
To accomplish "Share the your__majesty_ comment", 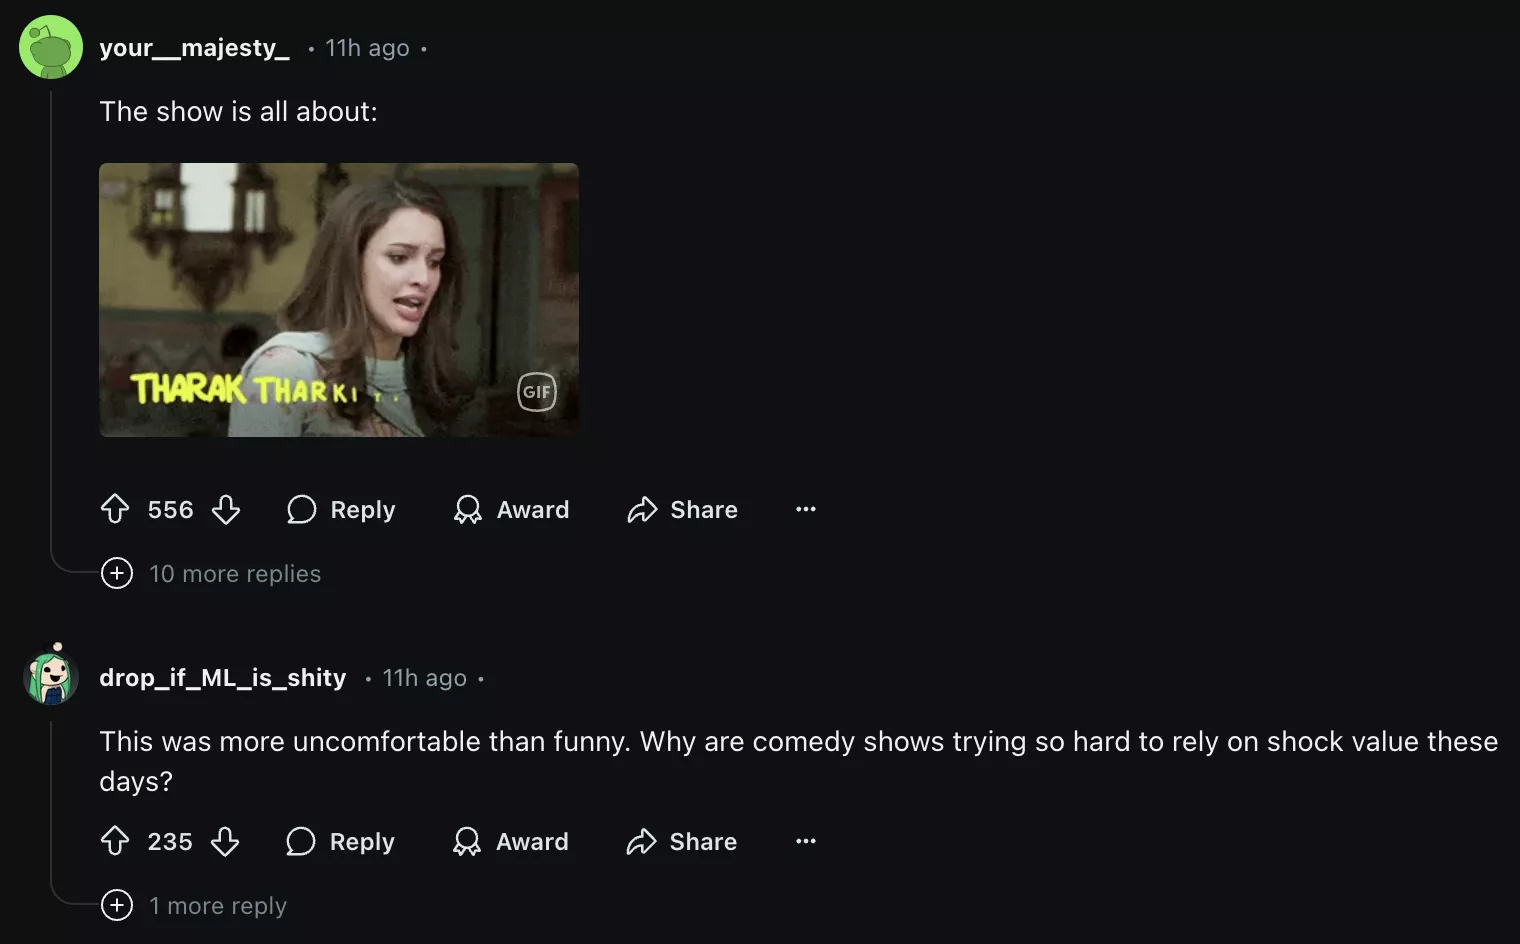I will point(682,509).
